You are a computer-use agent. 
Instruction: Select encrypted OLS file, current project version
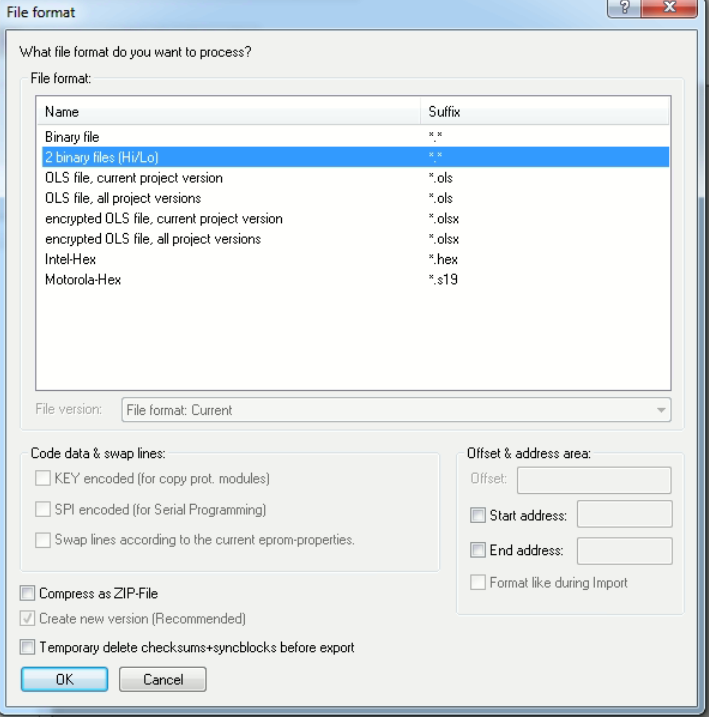click(x=164, y=218)
